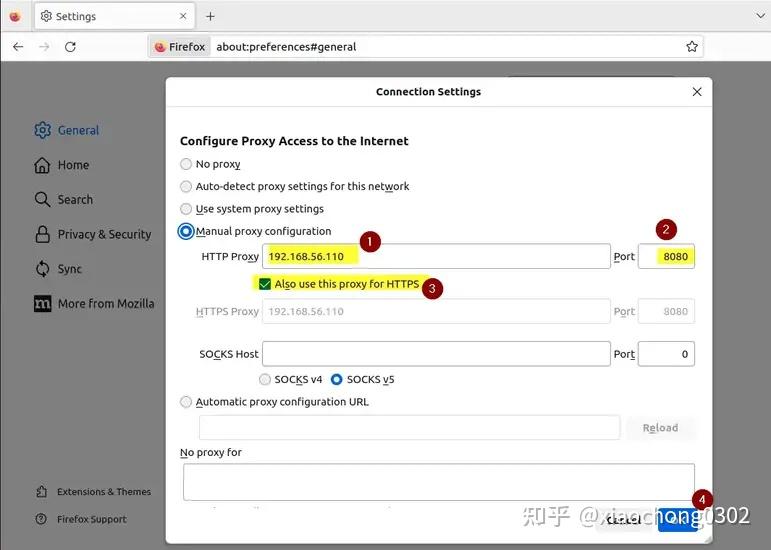The image size is (771, 550).
Task: Click the No proxy for text area
Action: coord(439,482)
